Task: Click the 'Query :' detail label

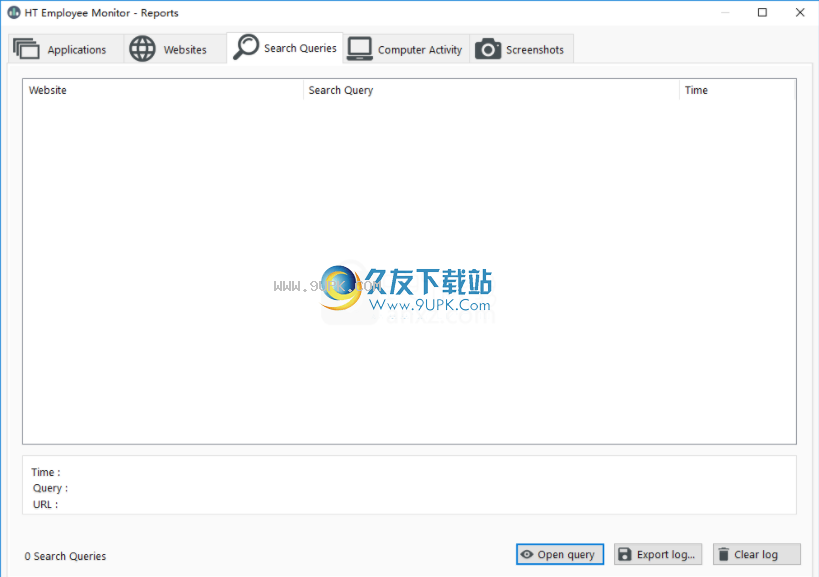Action: tap(50, 488)
